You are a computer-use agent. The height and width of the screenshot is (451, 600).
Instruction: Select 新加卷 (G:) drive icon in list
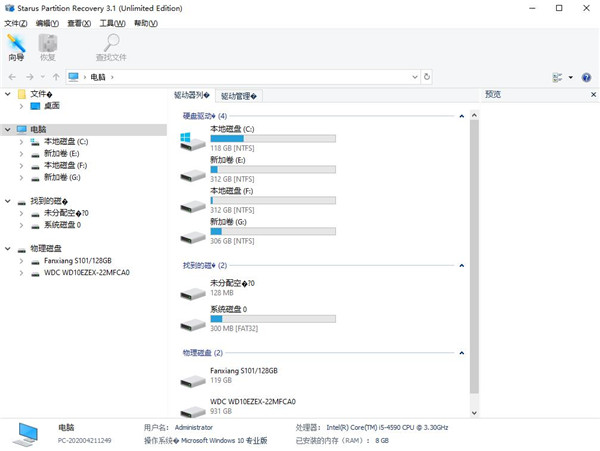click(x=192, y=237)
